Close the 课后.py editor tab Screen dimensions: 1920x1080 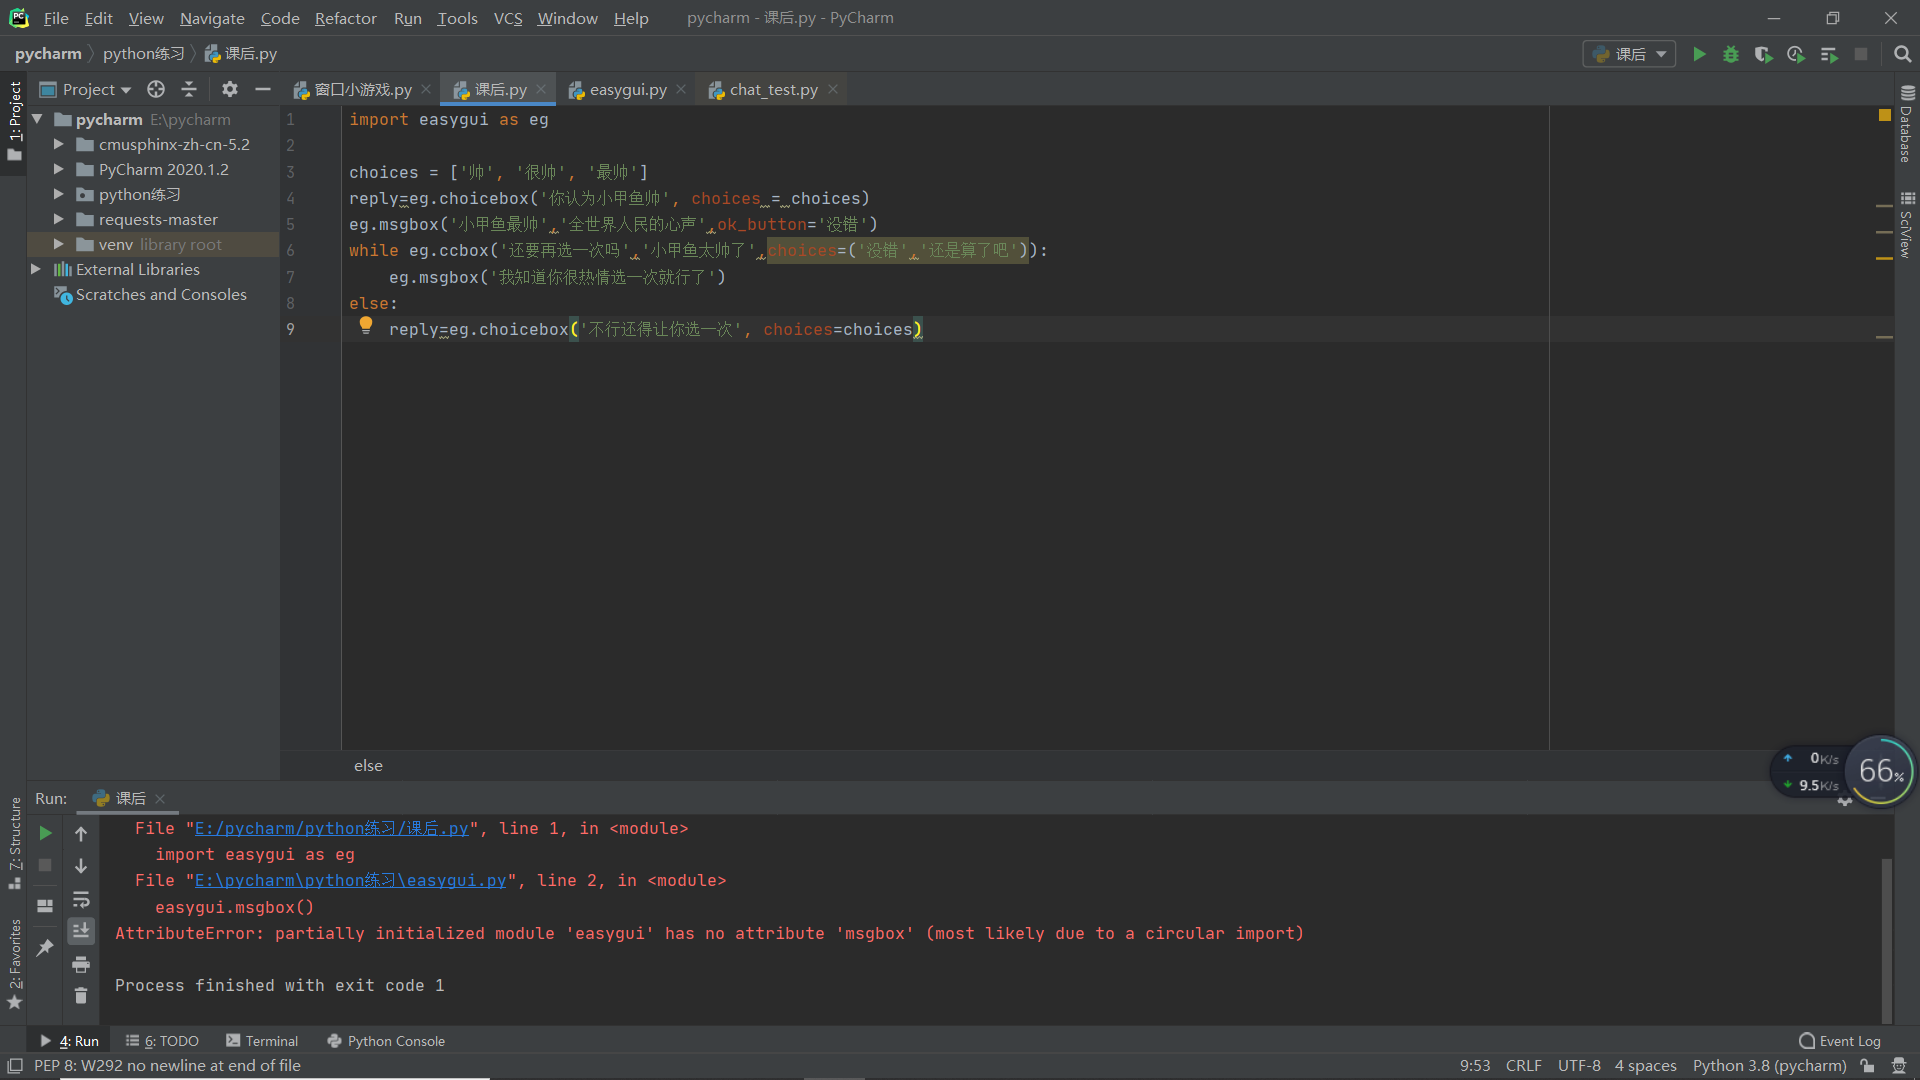tap(541, 89)
